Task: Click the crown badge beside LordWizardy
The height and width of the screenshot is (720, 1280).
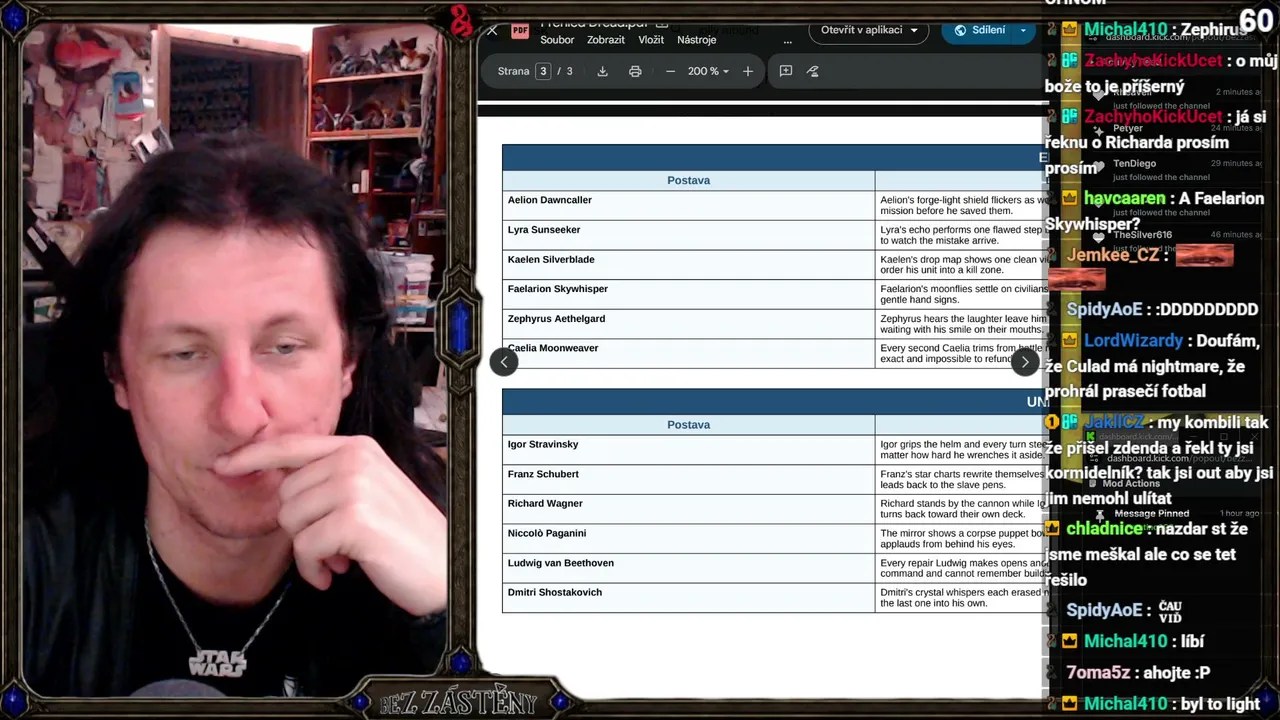Action: pos(1070,341)
